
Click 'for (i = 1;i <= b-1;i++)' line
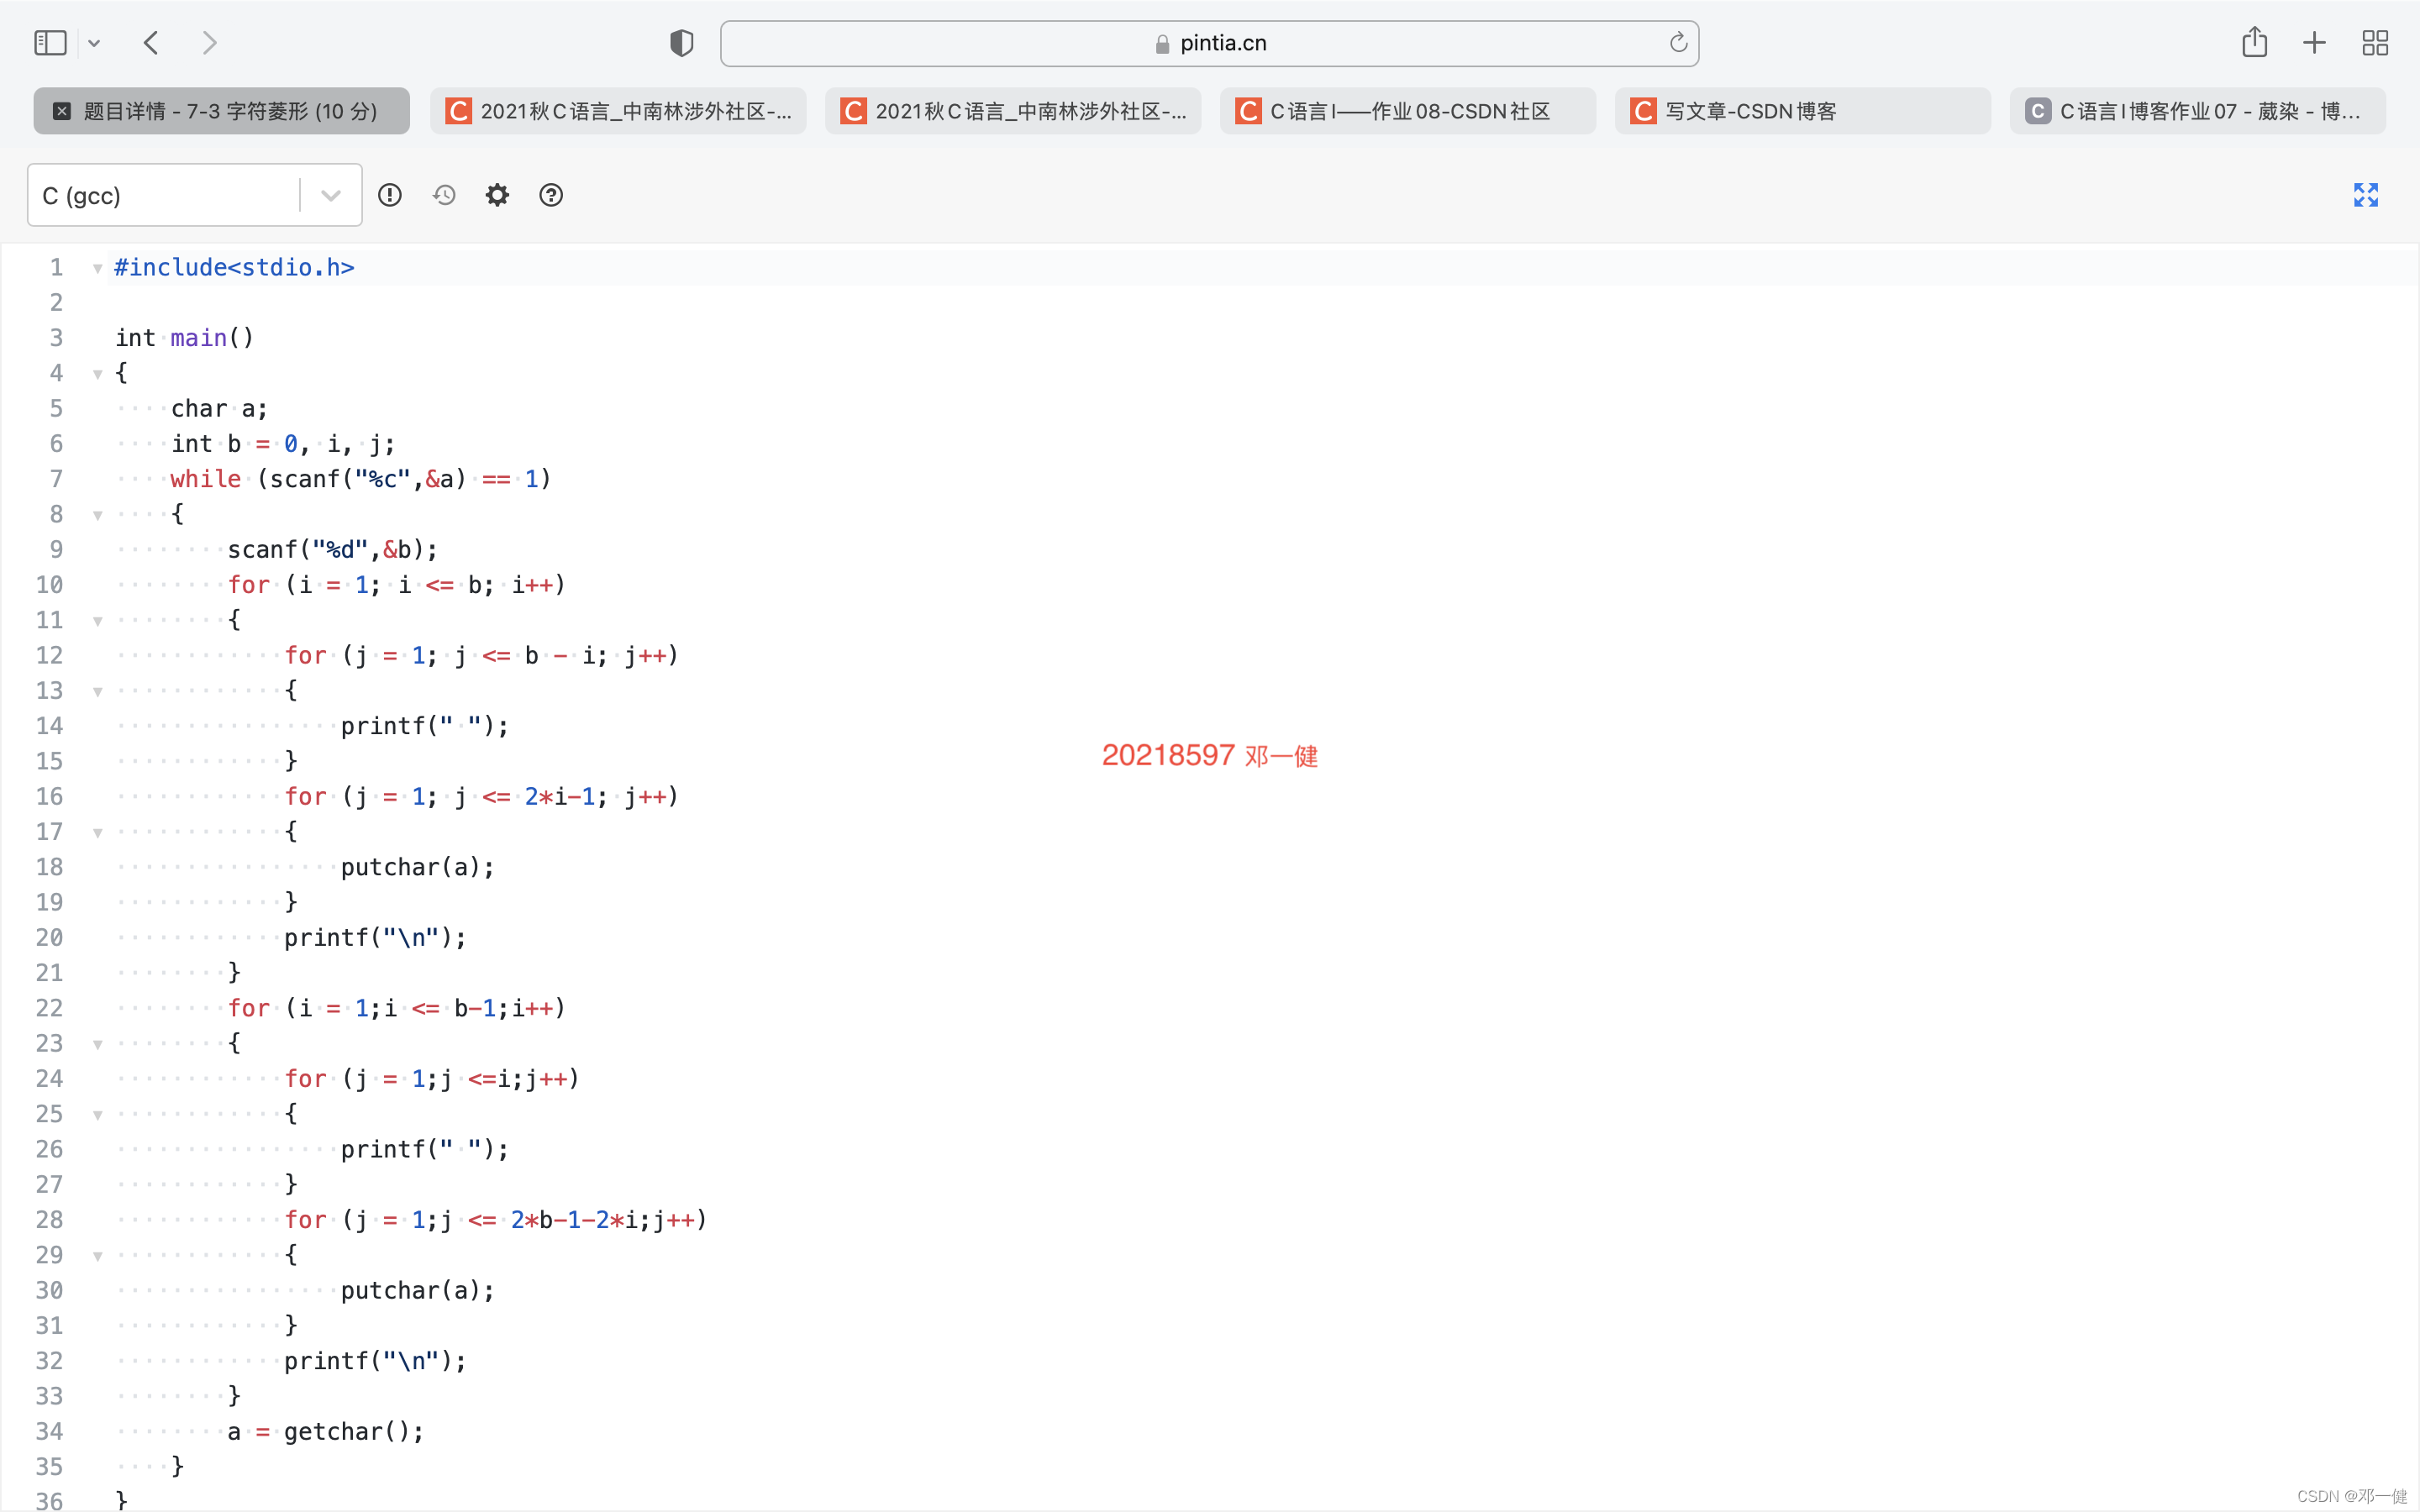click(x=397, y=1008)
